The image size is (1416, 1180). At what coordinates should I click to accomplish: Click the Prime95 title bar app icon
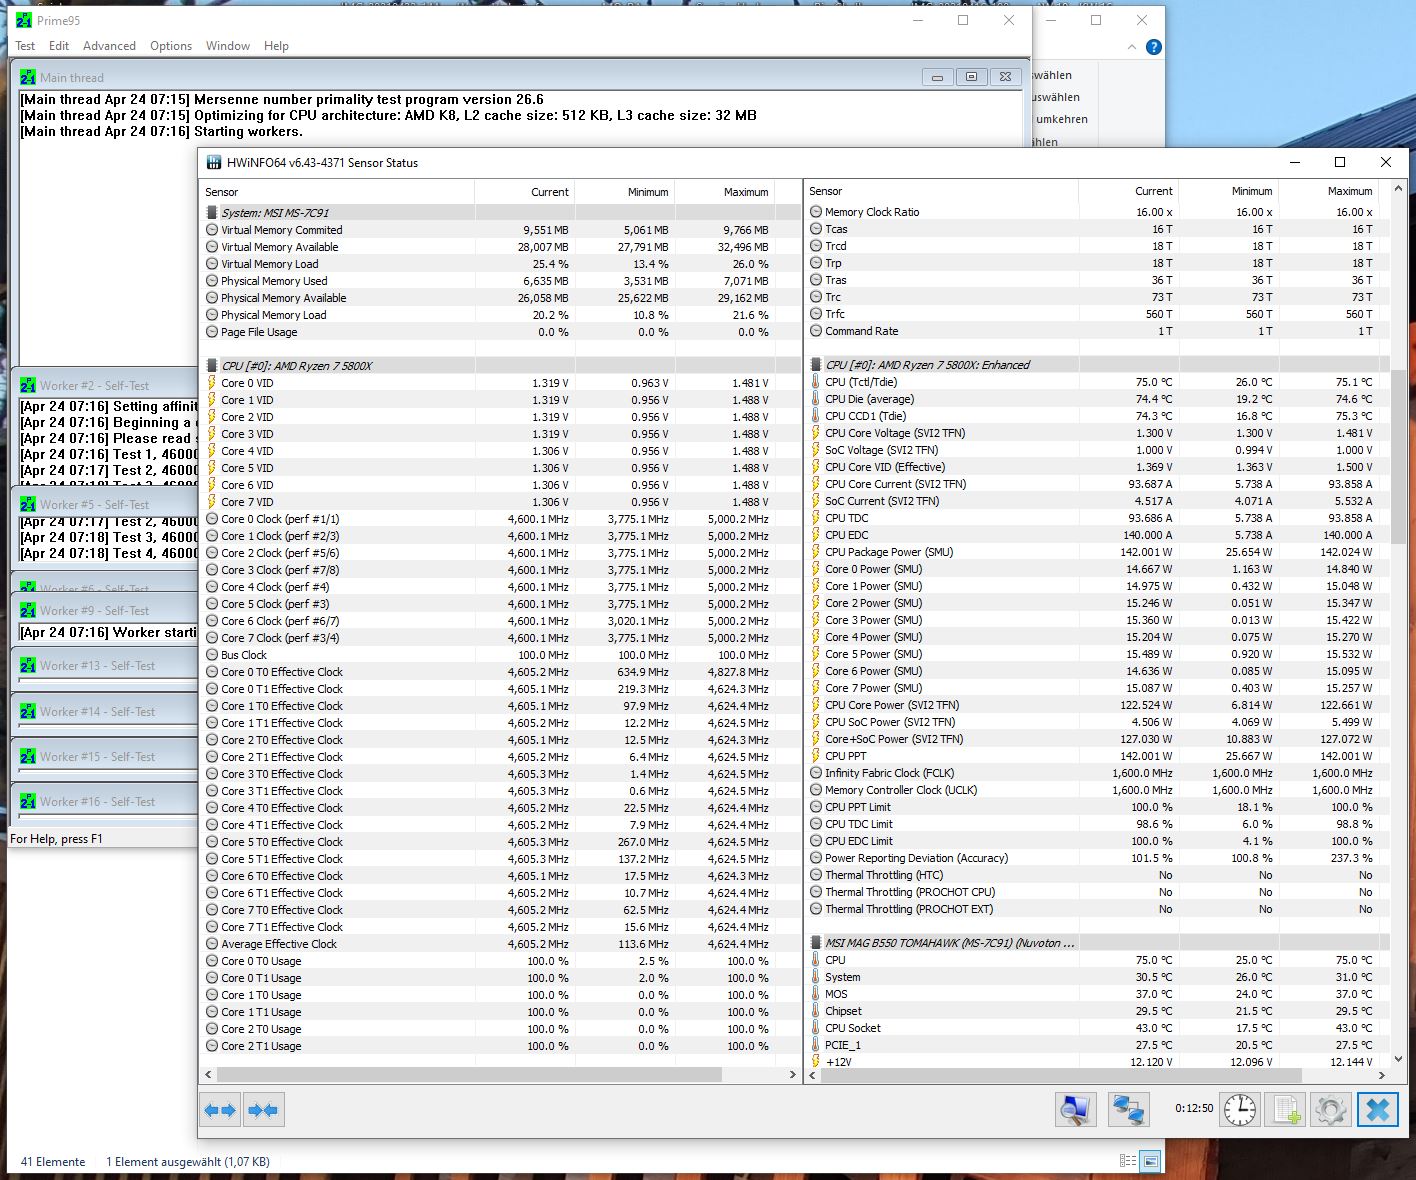point(24,21)
